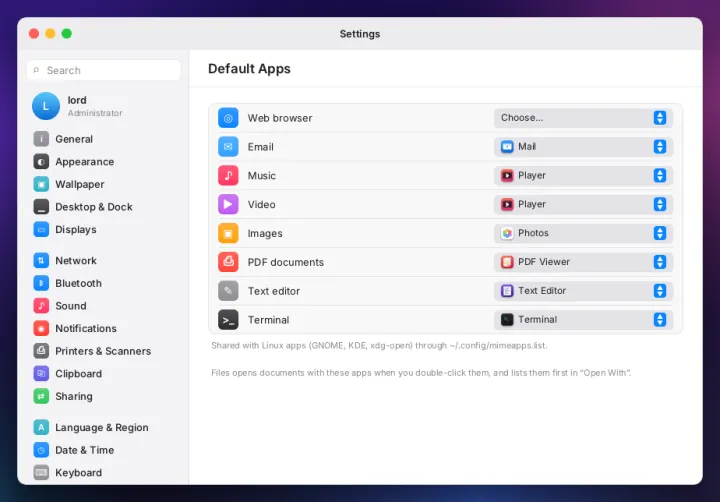
Task: Open Bluetooth settings
Action: [x=105, y=283]
